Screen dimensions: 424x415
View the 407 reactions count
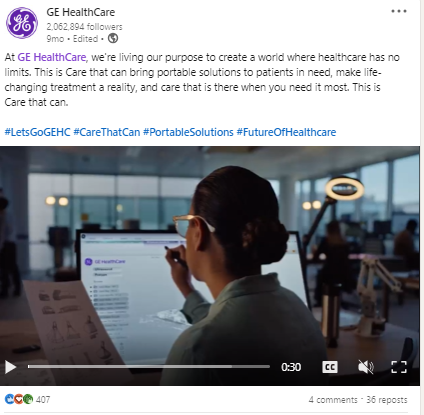(x=43, y=399)
